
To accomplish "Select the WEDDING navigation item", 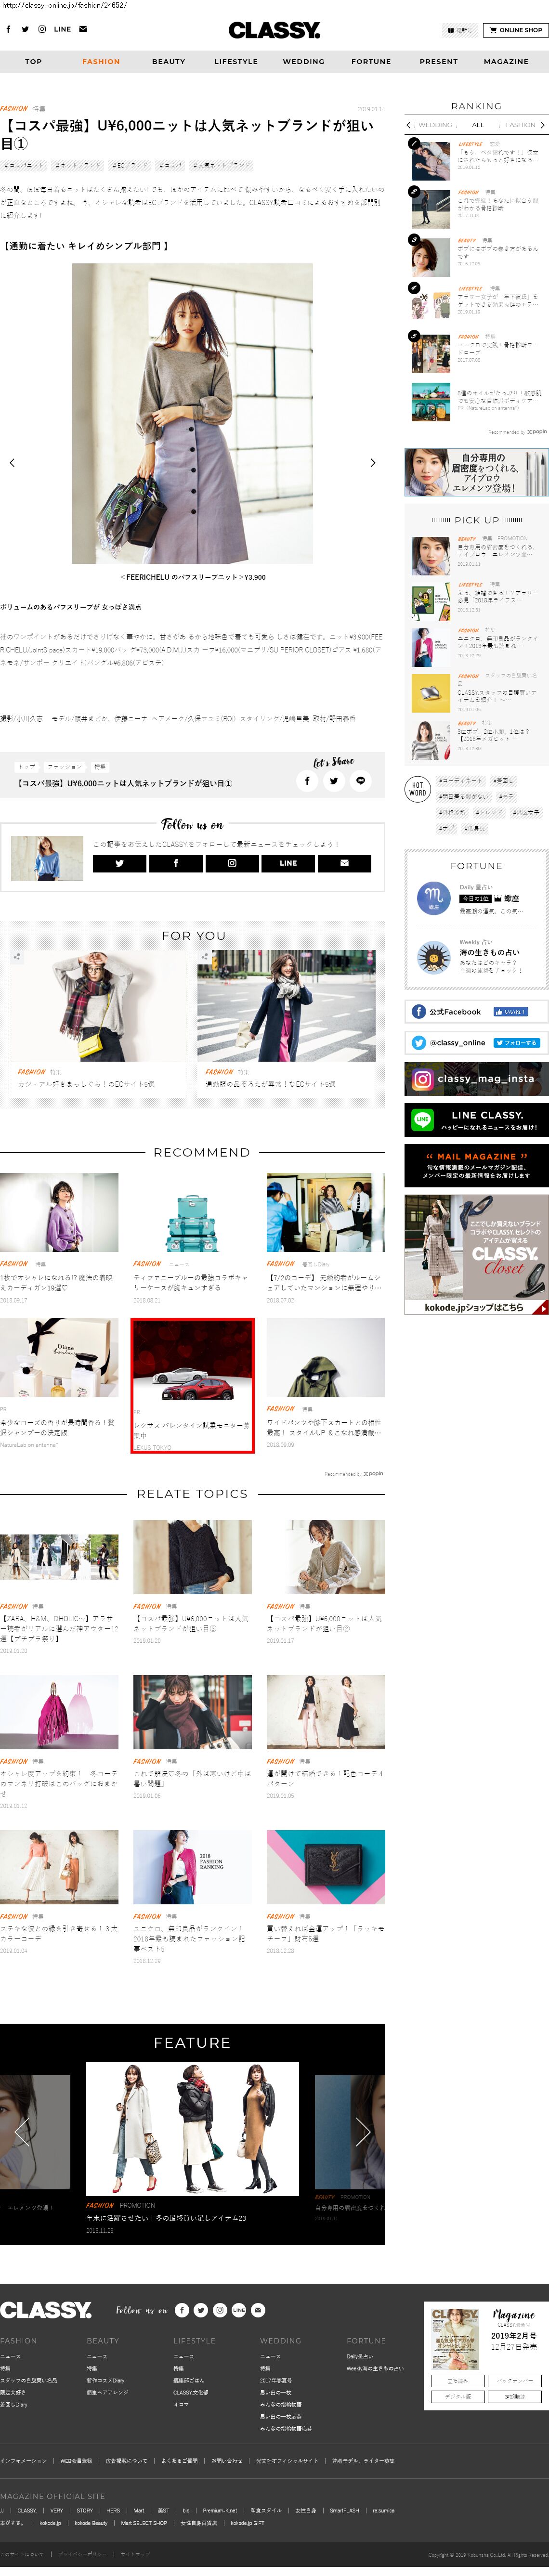I will (303, 62).
